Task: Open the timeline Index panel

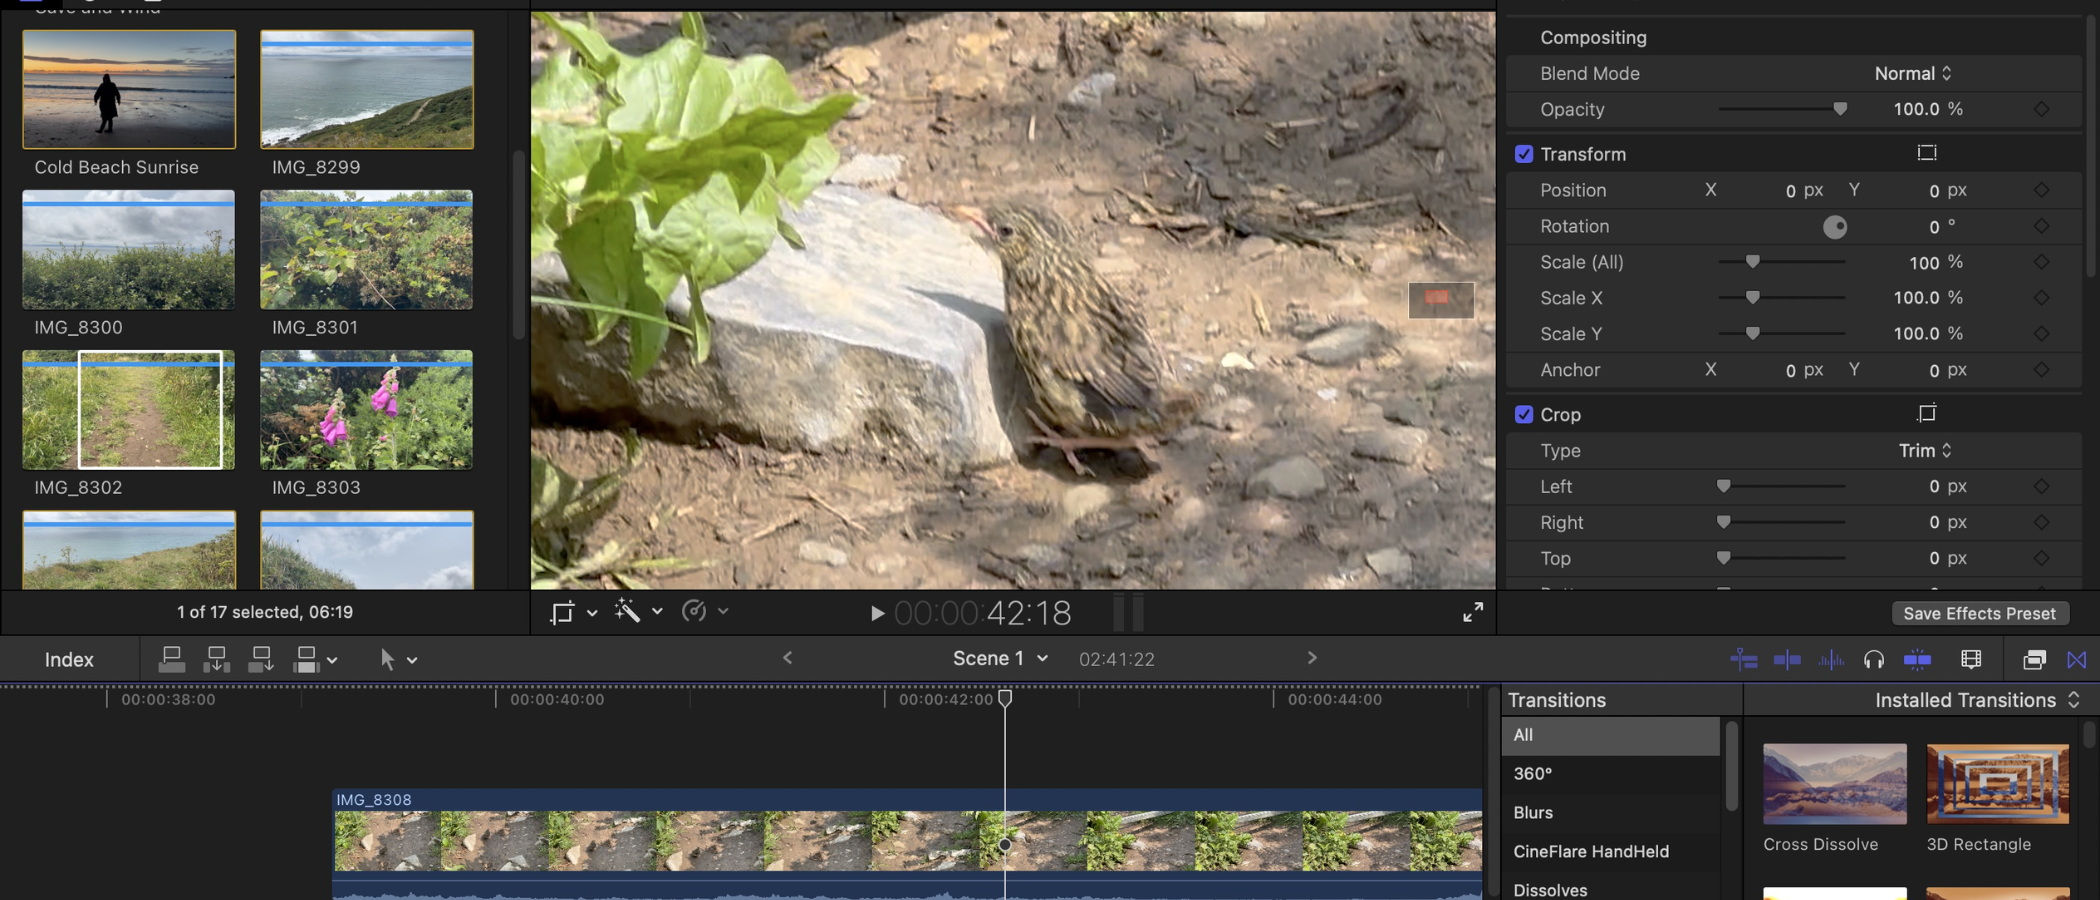Action: coord(69,659)
